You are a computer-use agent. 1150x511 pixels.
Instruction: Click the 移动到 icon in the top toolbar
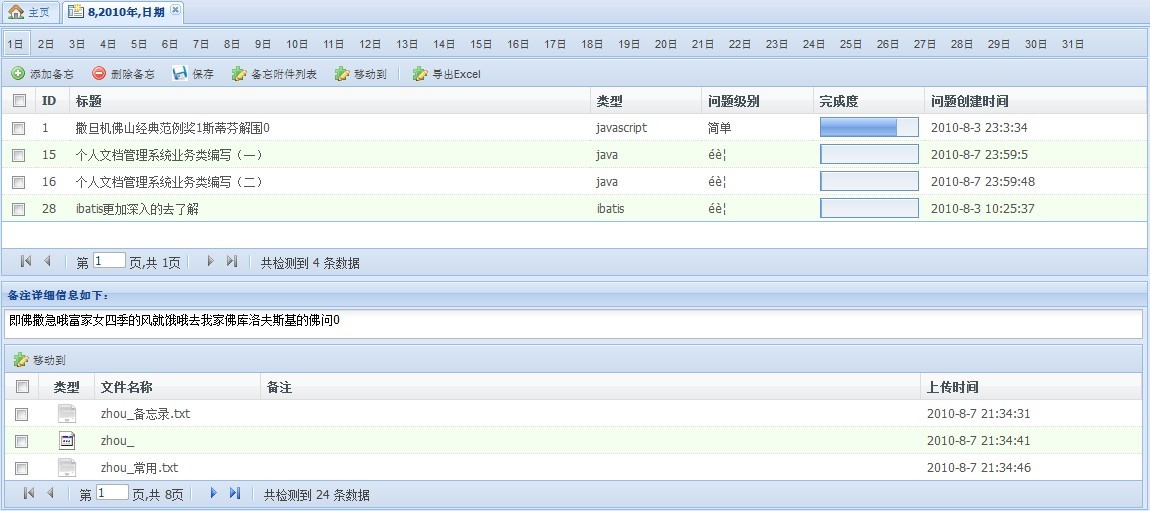tap(342, 73)
